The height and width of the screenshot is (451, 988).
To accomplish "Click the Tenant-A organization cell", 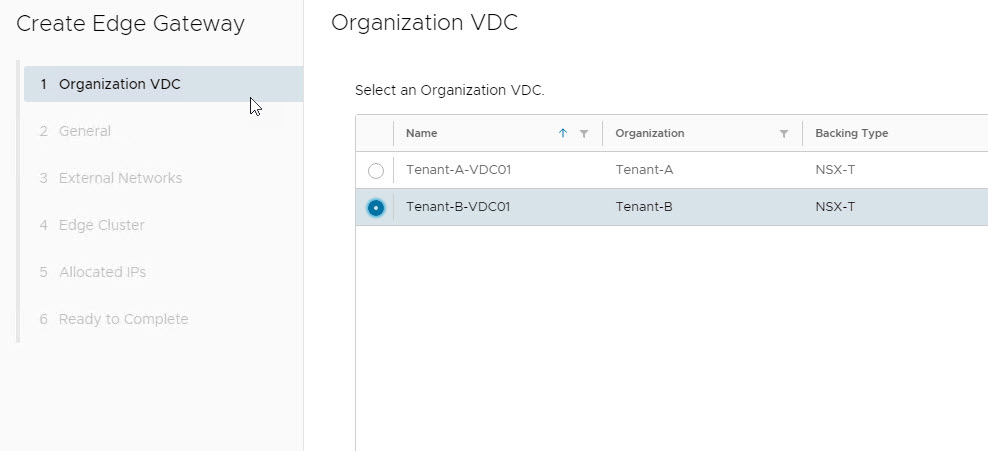I will (x=644, y=170).
